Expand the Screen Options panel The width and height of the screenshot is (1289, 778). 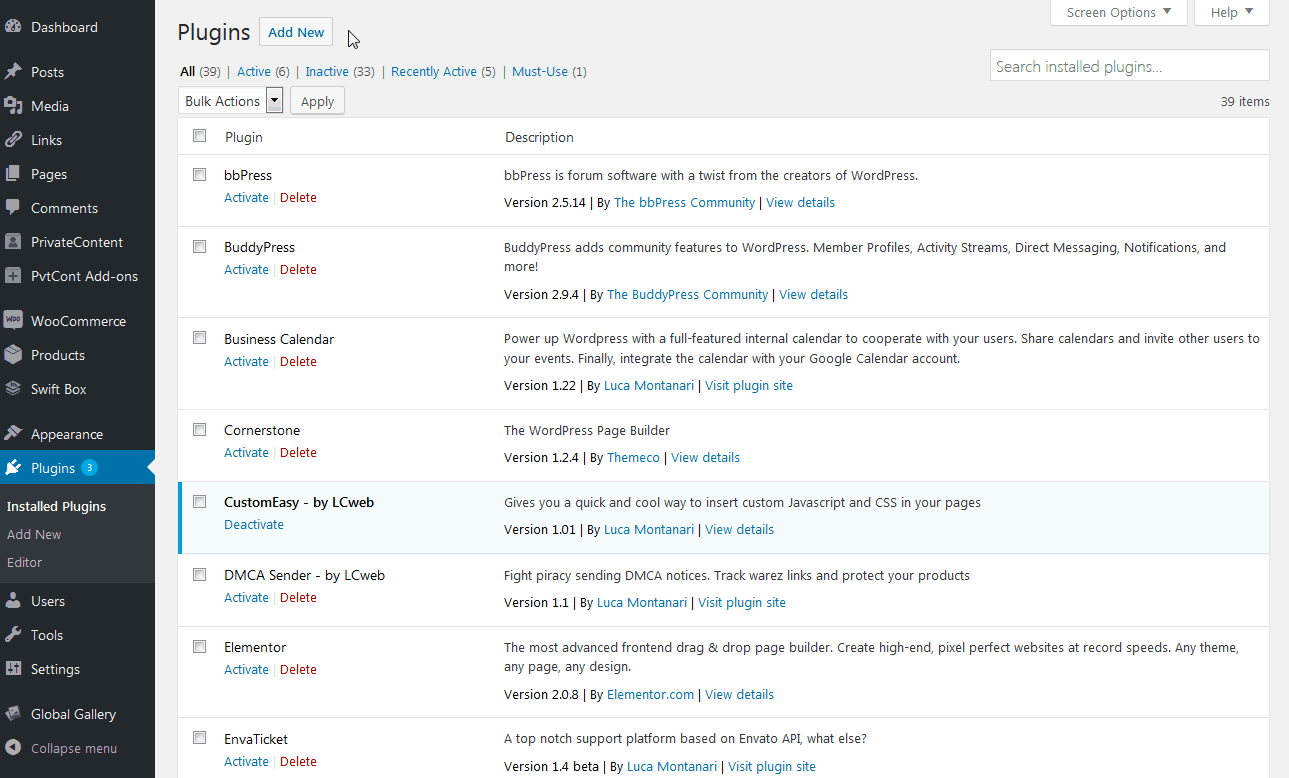coord(1119,13)
